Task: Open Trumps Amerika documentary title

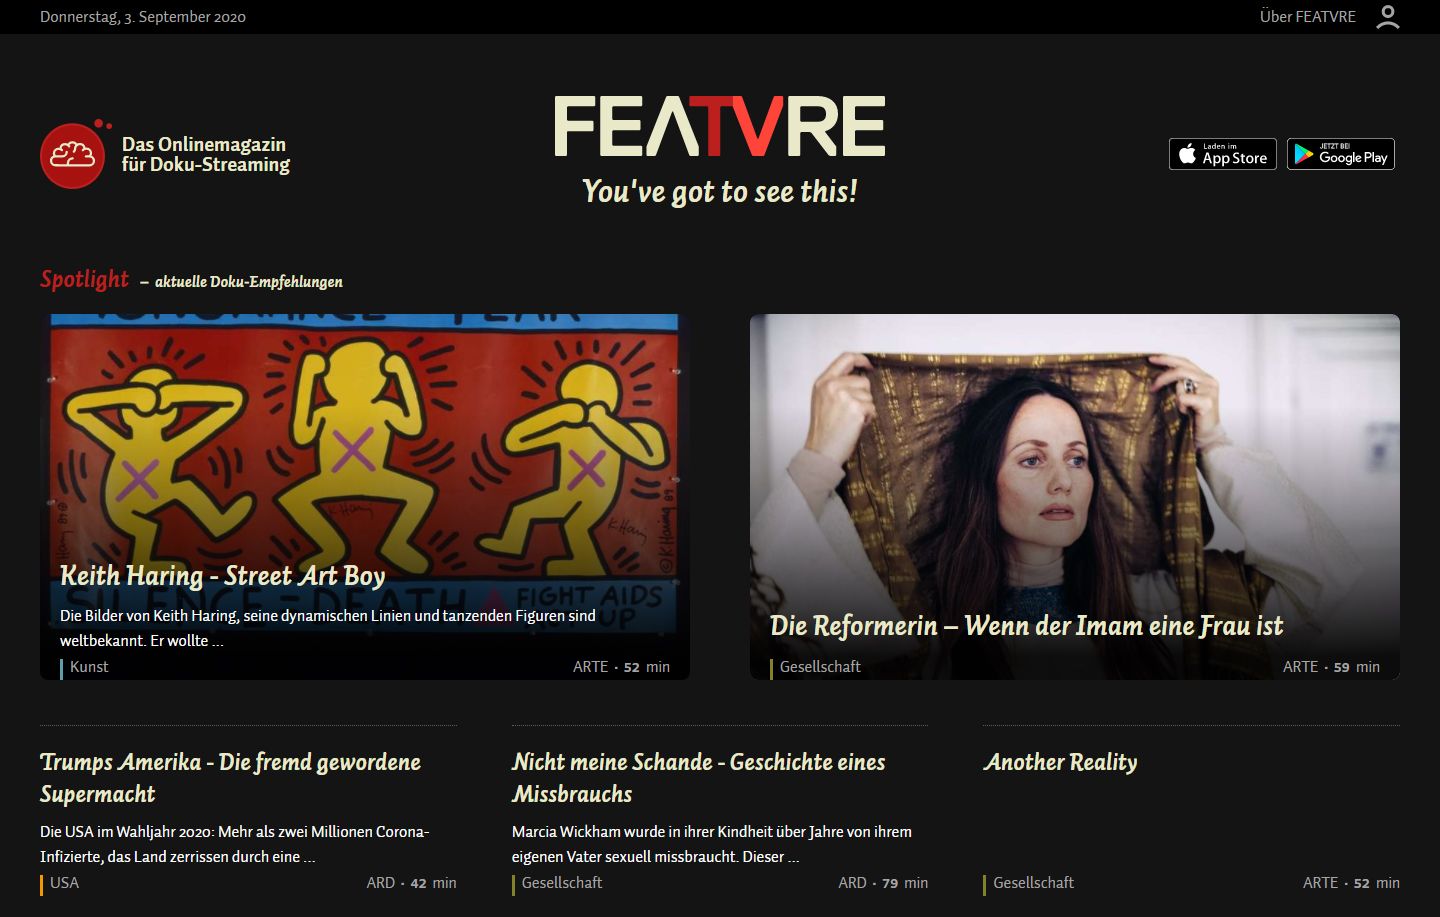Action: coord(230,778)
